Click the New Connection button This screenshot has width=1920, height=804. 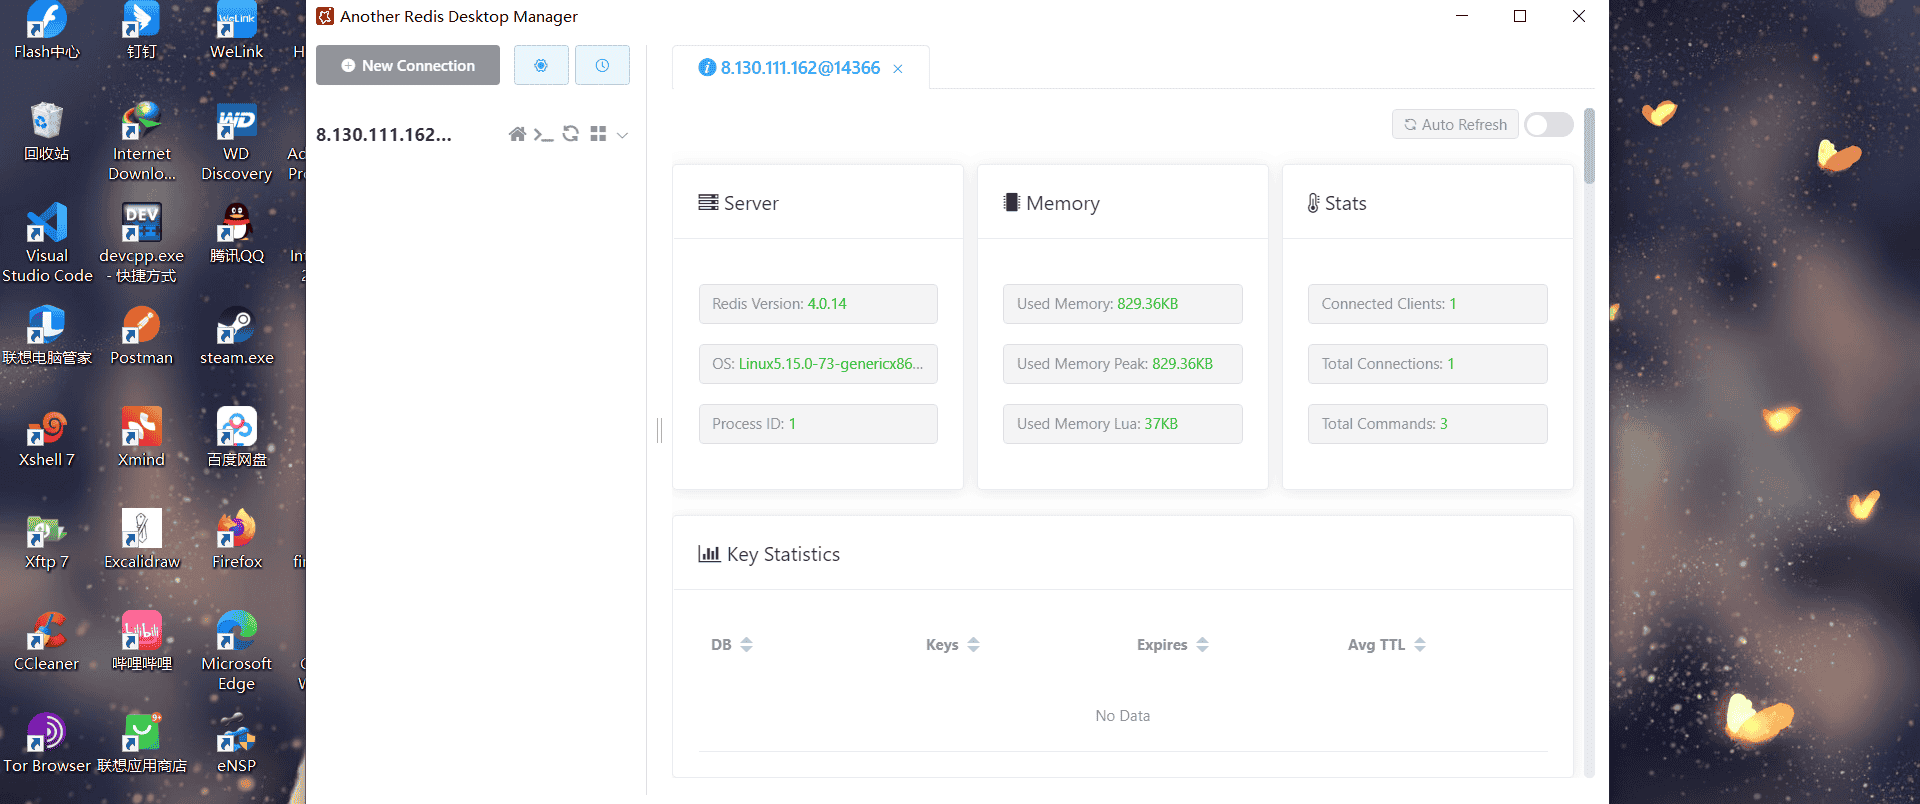pos(408,65)
